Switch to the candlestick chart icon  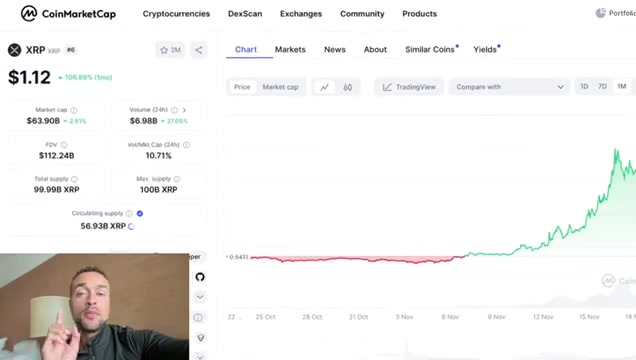click(x=348, y=87)
